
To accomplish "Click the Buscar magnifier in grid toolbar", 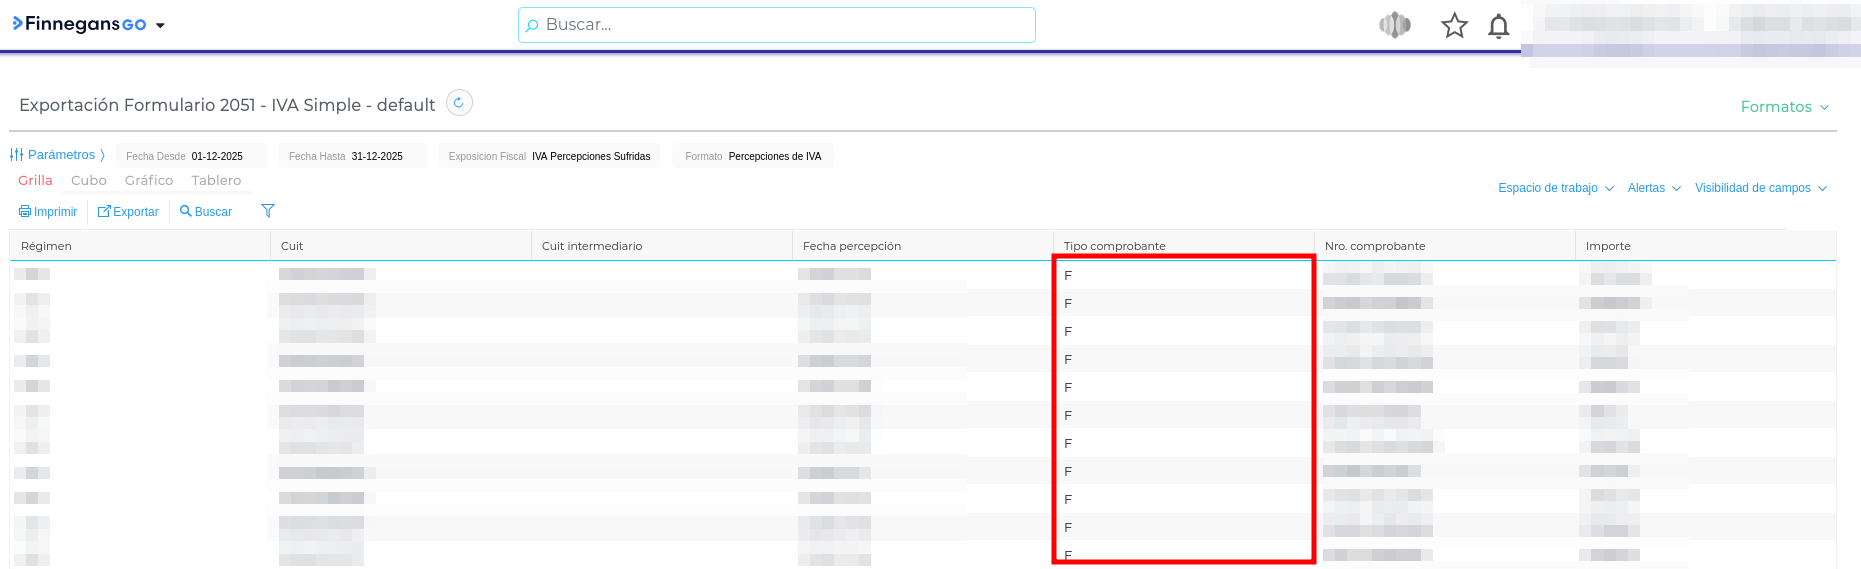I will tap(206, 212).
